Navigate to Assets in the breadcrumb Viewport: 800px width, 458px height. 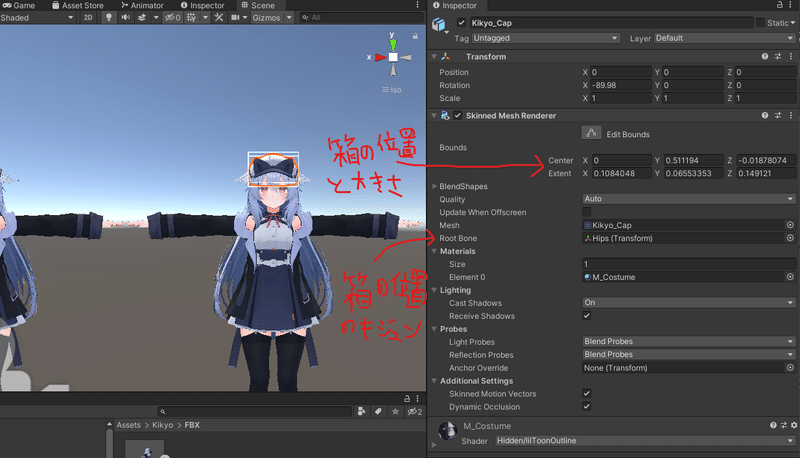128,425
